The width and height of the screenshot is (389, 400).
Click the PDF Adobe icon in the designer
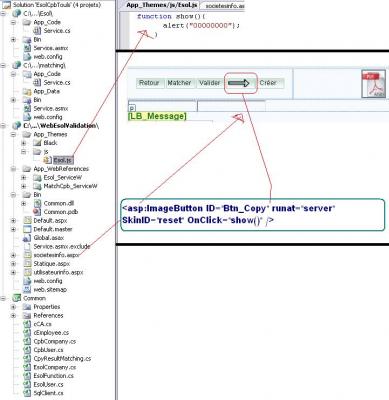click(374, 84)
